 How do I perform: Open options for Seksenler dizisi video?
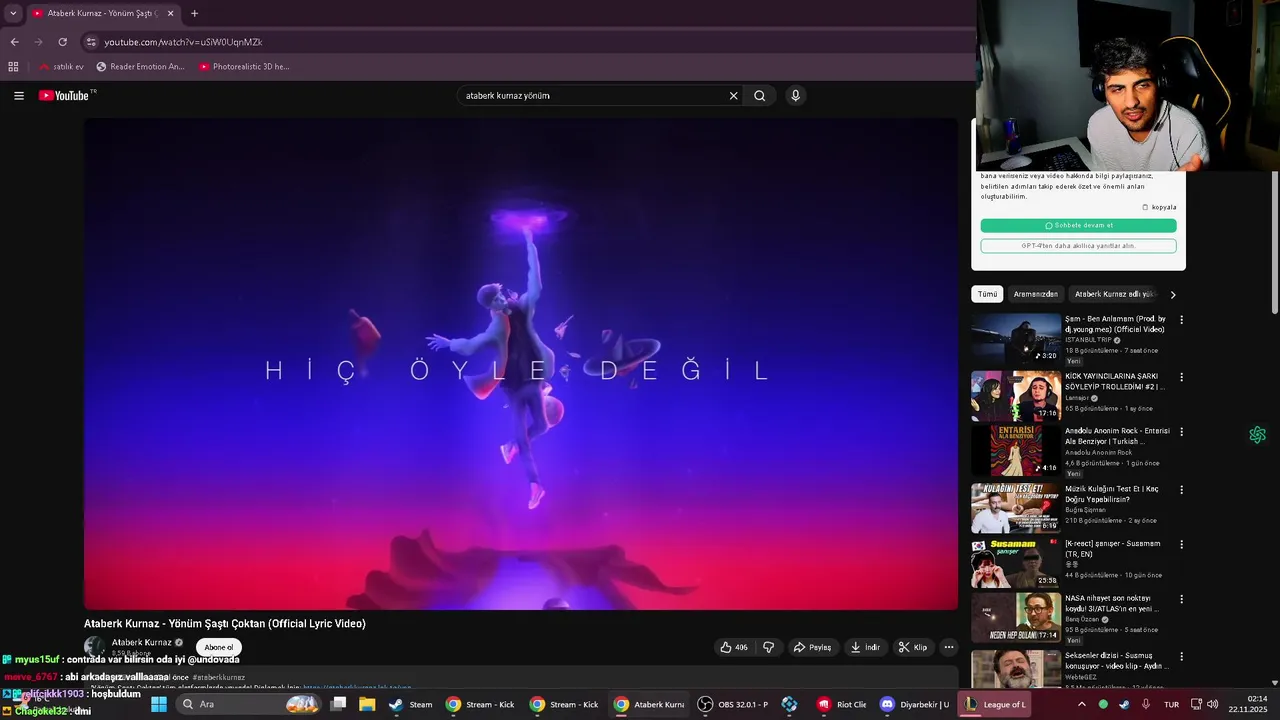[x=1181, y=657]
